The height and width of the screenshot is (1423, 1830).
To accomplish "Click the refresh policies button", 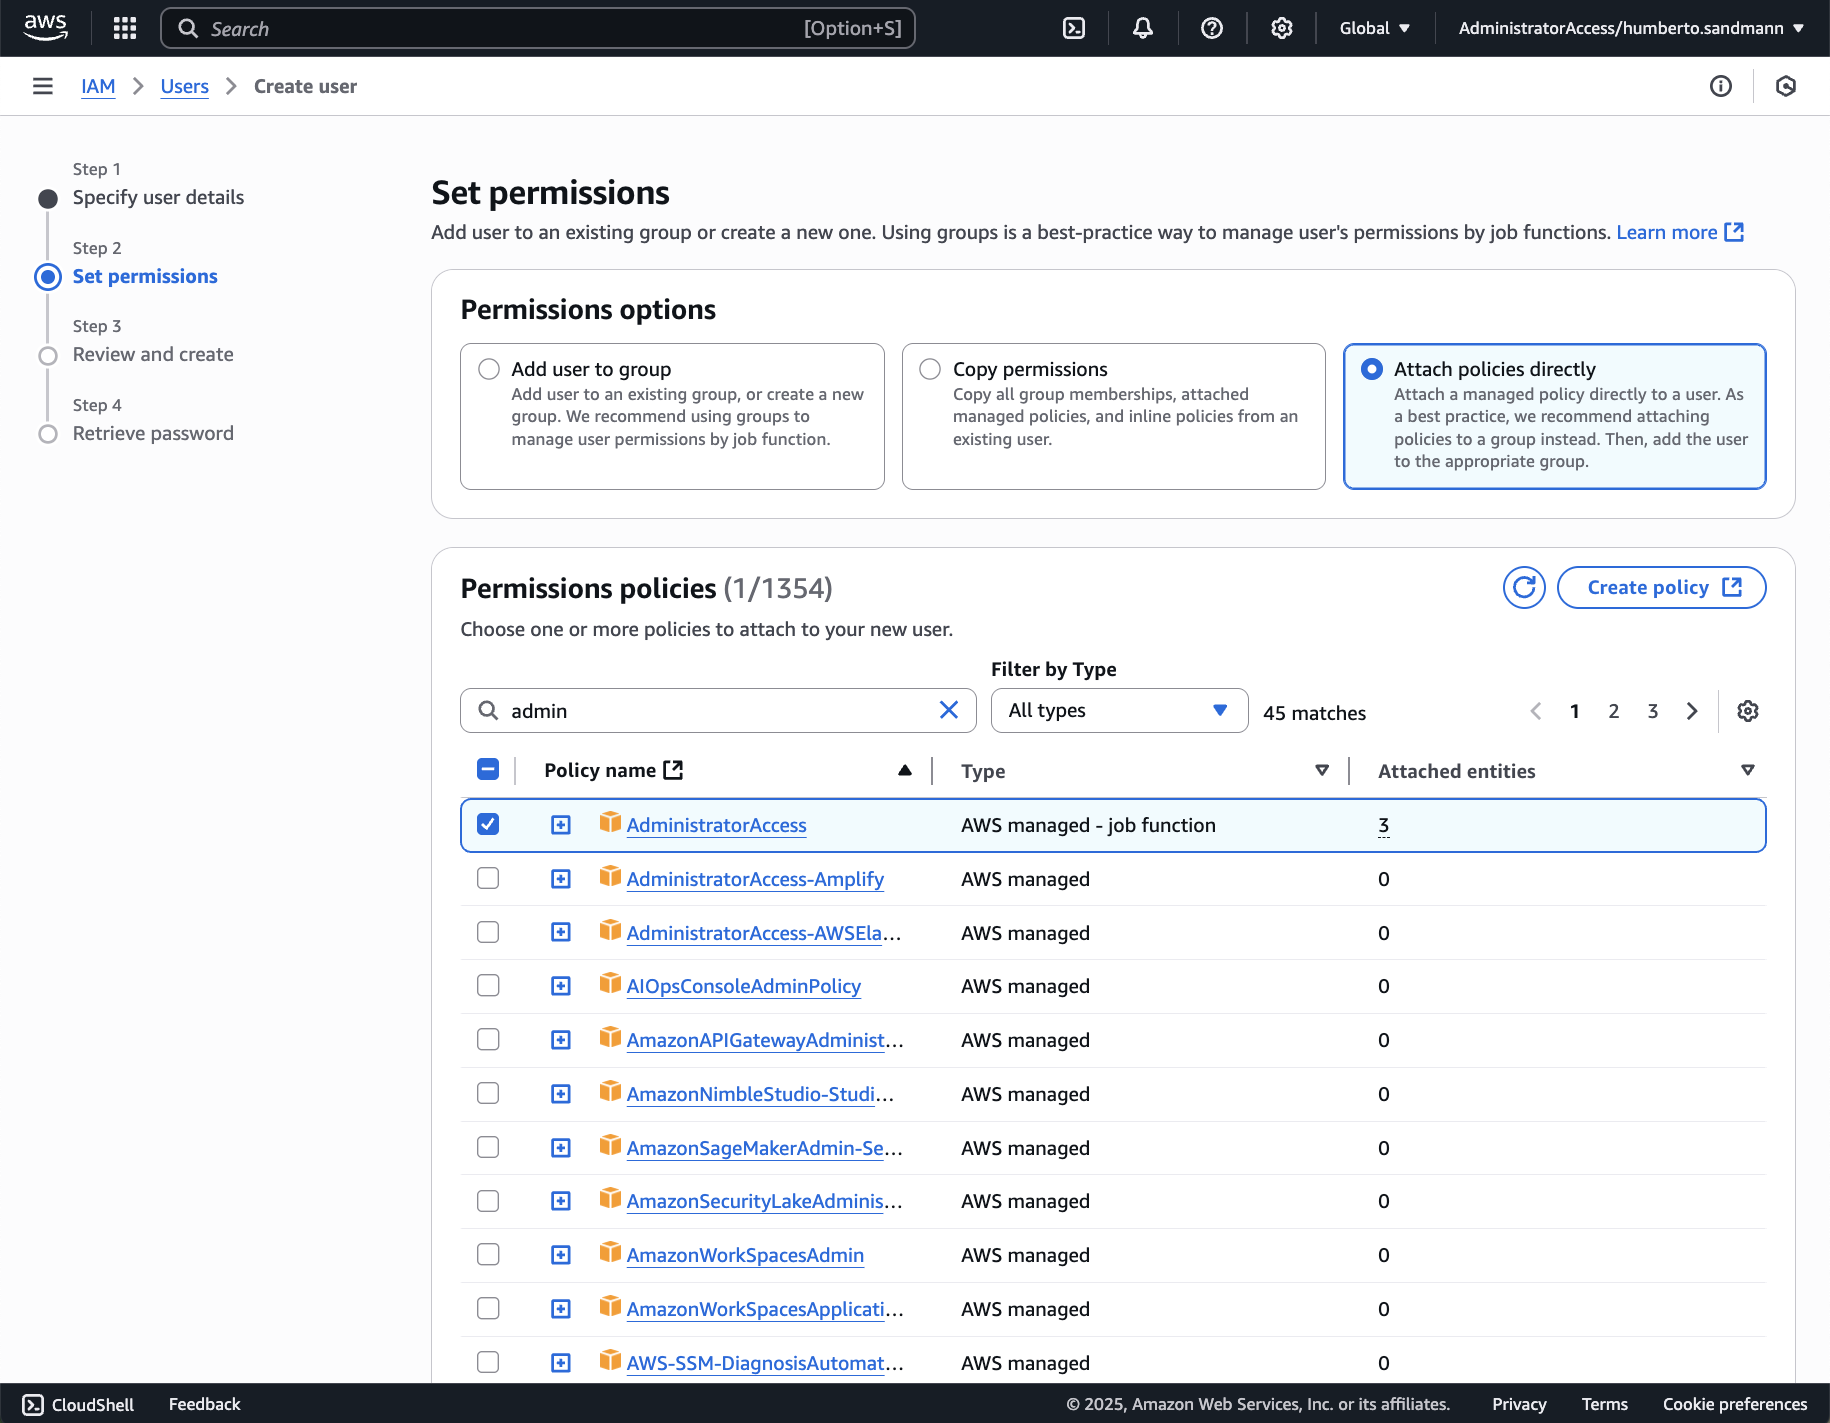I will (1523, 588).
